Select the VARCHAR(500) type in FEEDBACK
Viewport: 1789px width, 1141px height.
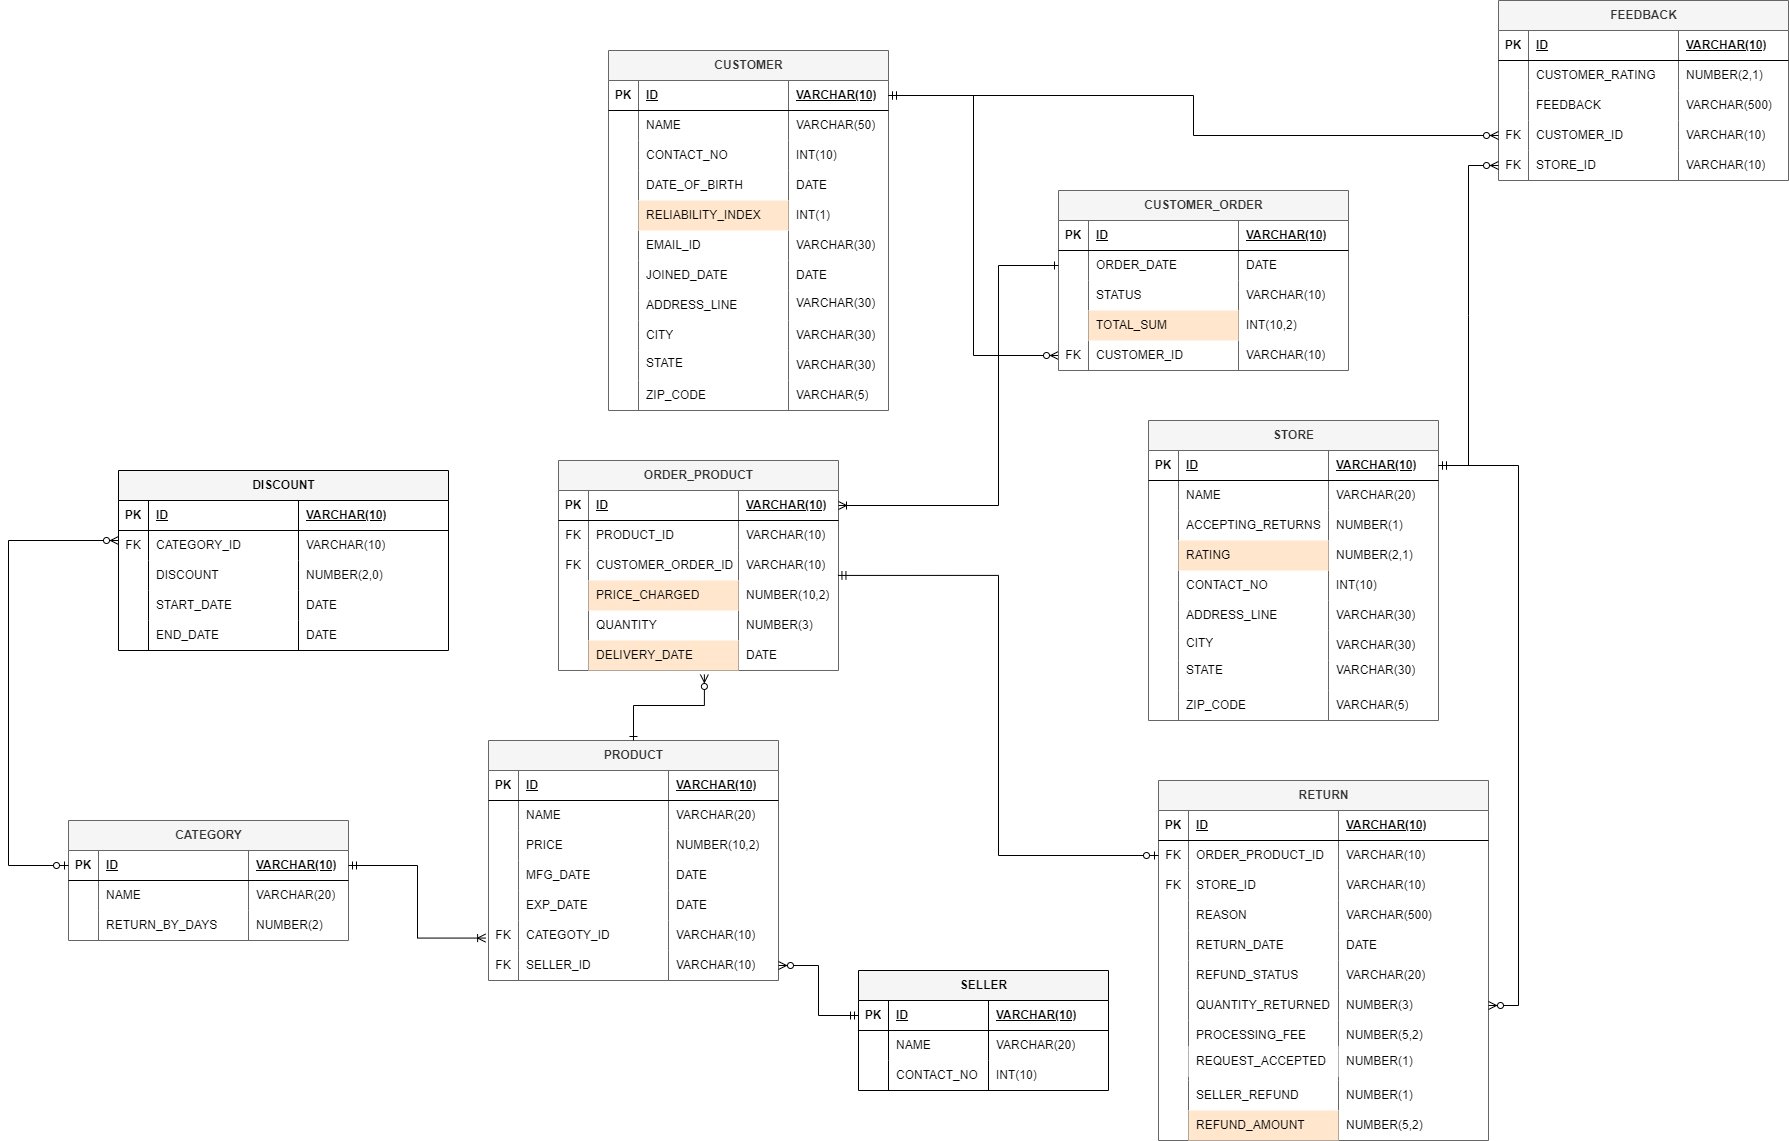1728,105
